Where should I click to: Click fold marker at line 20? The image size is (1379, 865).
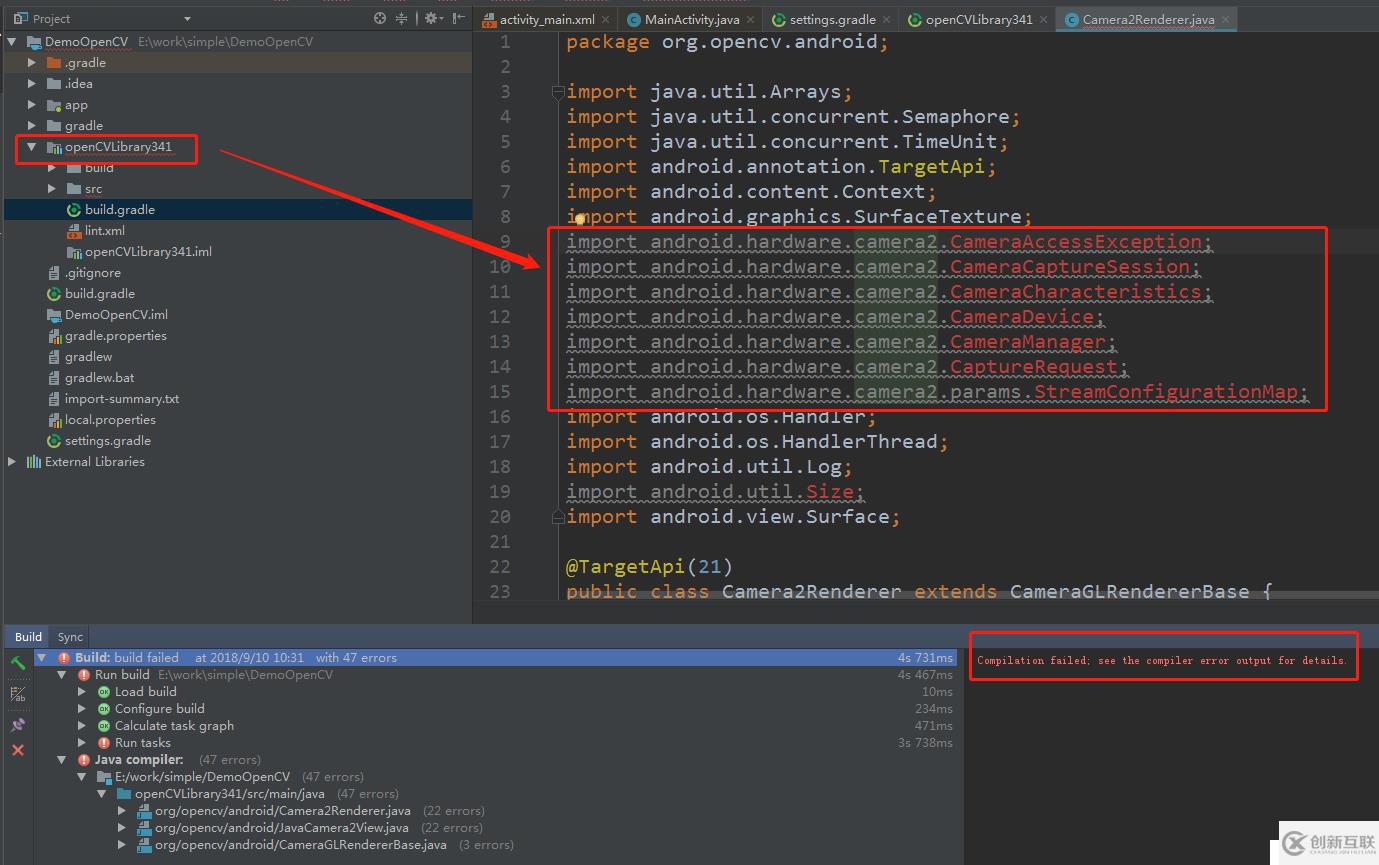(x=558, y=517)
